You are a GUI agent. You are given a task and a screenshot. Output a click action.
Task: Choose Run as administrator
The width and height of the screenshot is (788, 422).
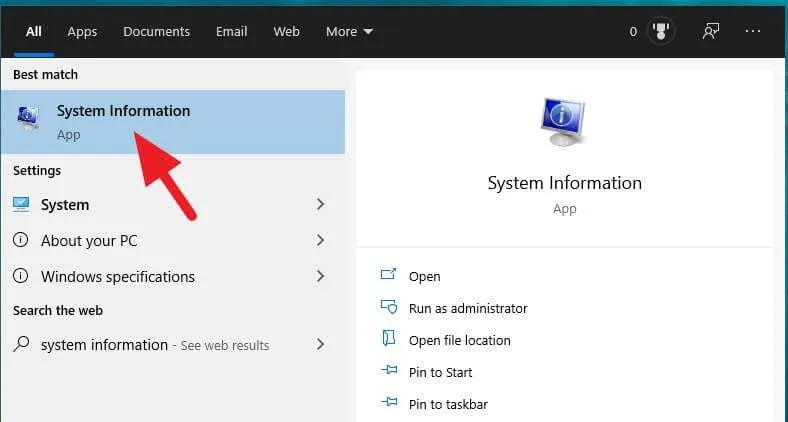click(x=468, y=308)
